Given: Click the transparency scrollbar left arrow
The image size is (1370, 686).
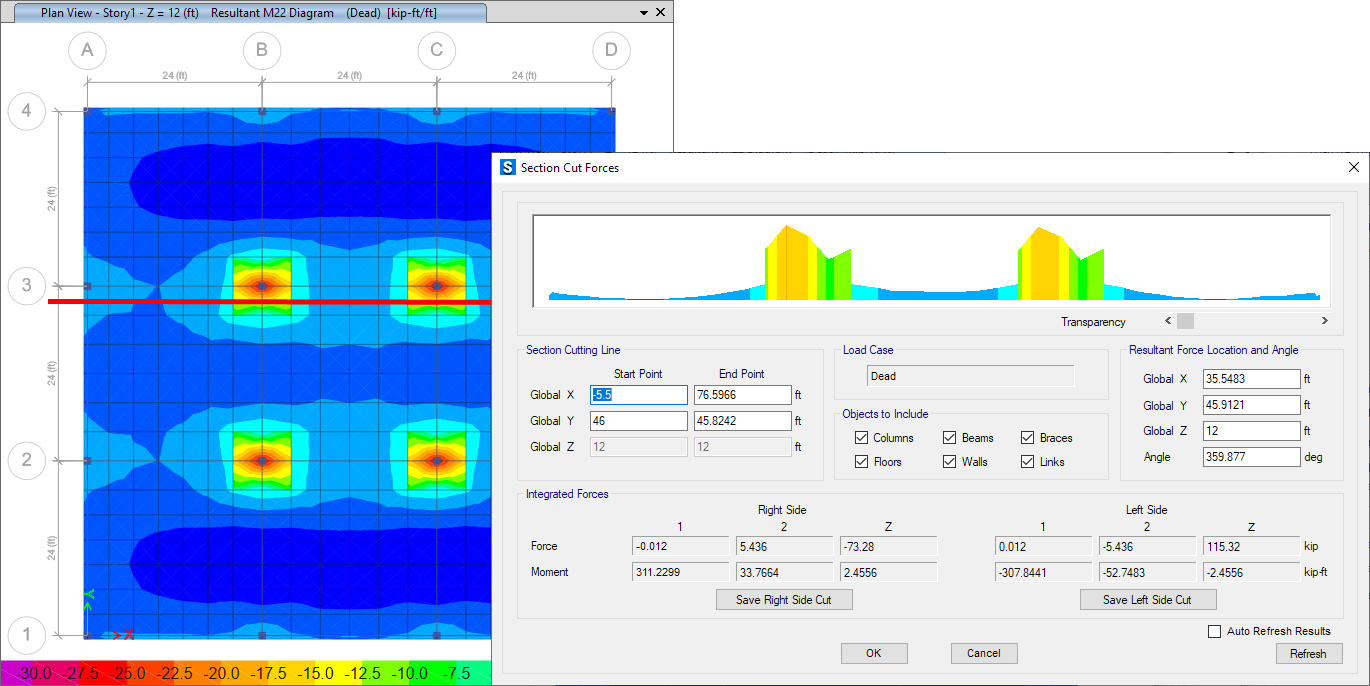Looking at the screenshot, I should coord(1167,321).
